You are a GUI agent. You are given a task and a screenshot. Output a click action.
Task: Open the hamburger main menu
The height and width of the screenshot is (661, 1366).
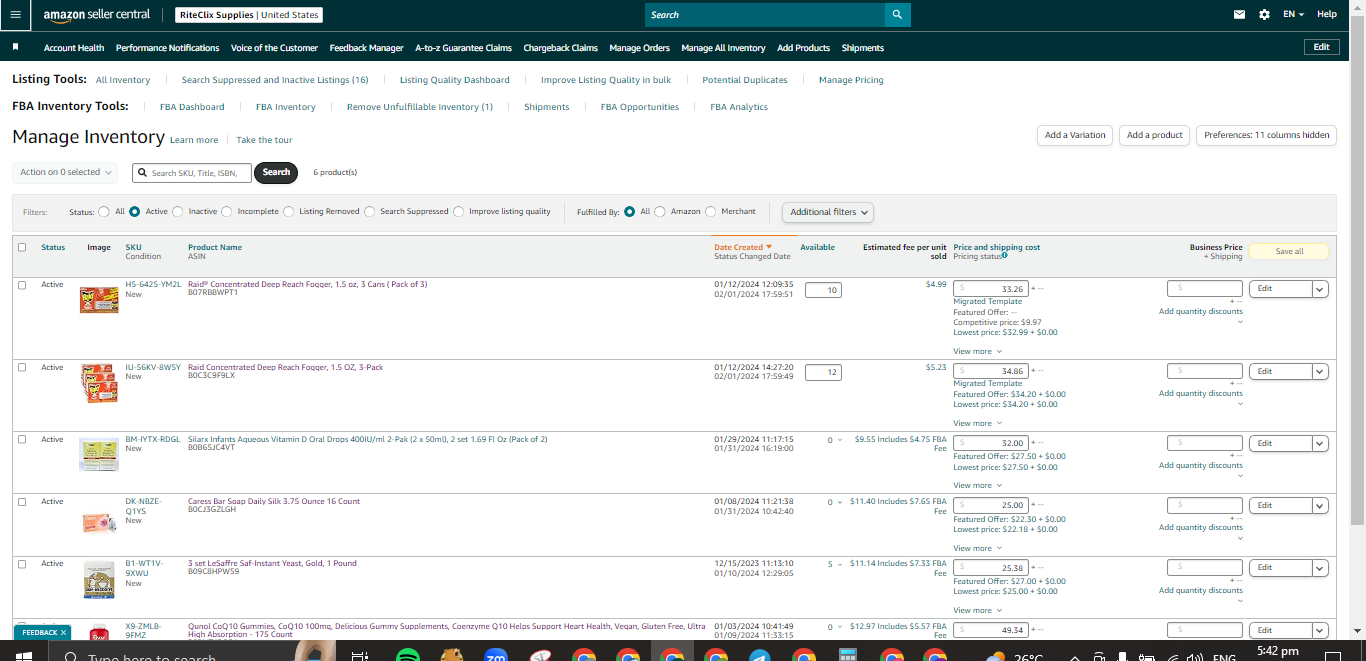(x=15, y=15)
